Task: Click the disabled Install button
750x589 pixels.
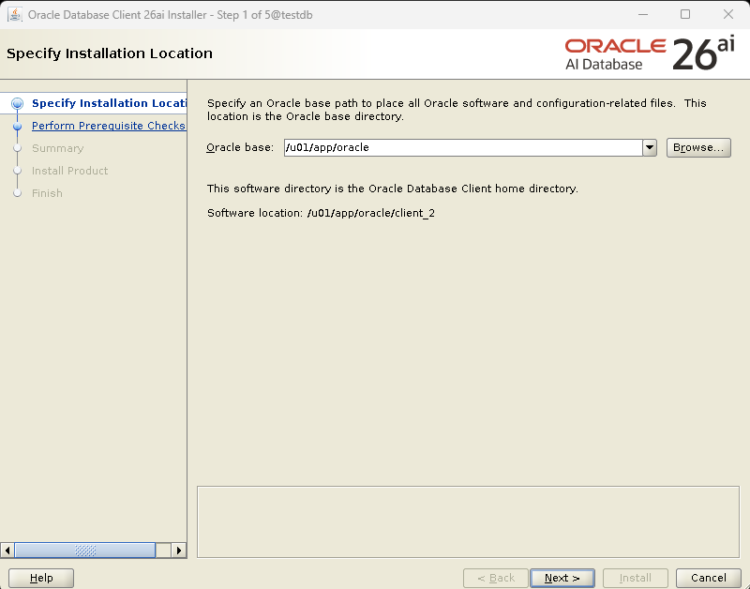Action: [x=635, y=578]
